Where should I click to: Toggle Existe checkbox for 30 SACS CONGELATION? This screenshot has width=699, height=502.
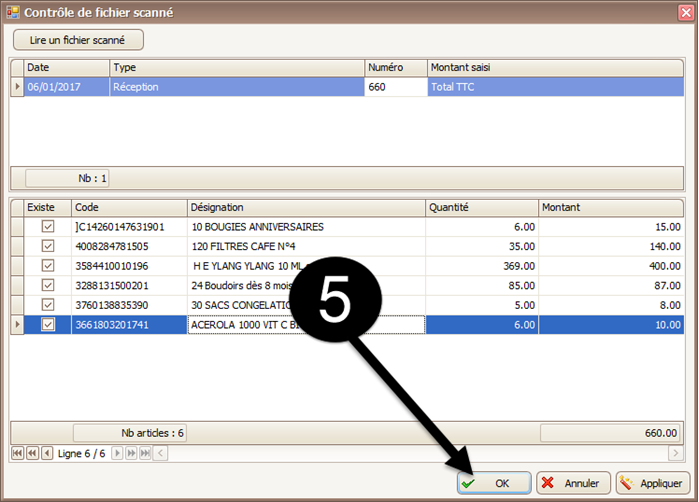48,305
